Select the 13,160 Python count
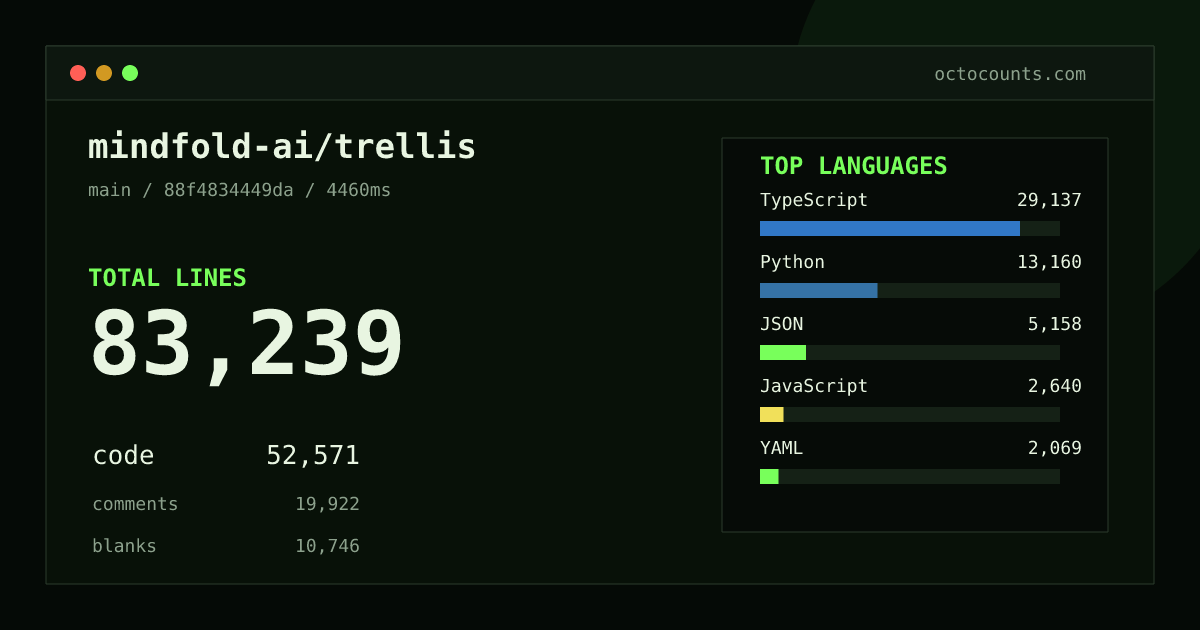The width and height of the screenshot is (1200, 630). [1049, 262]
